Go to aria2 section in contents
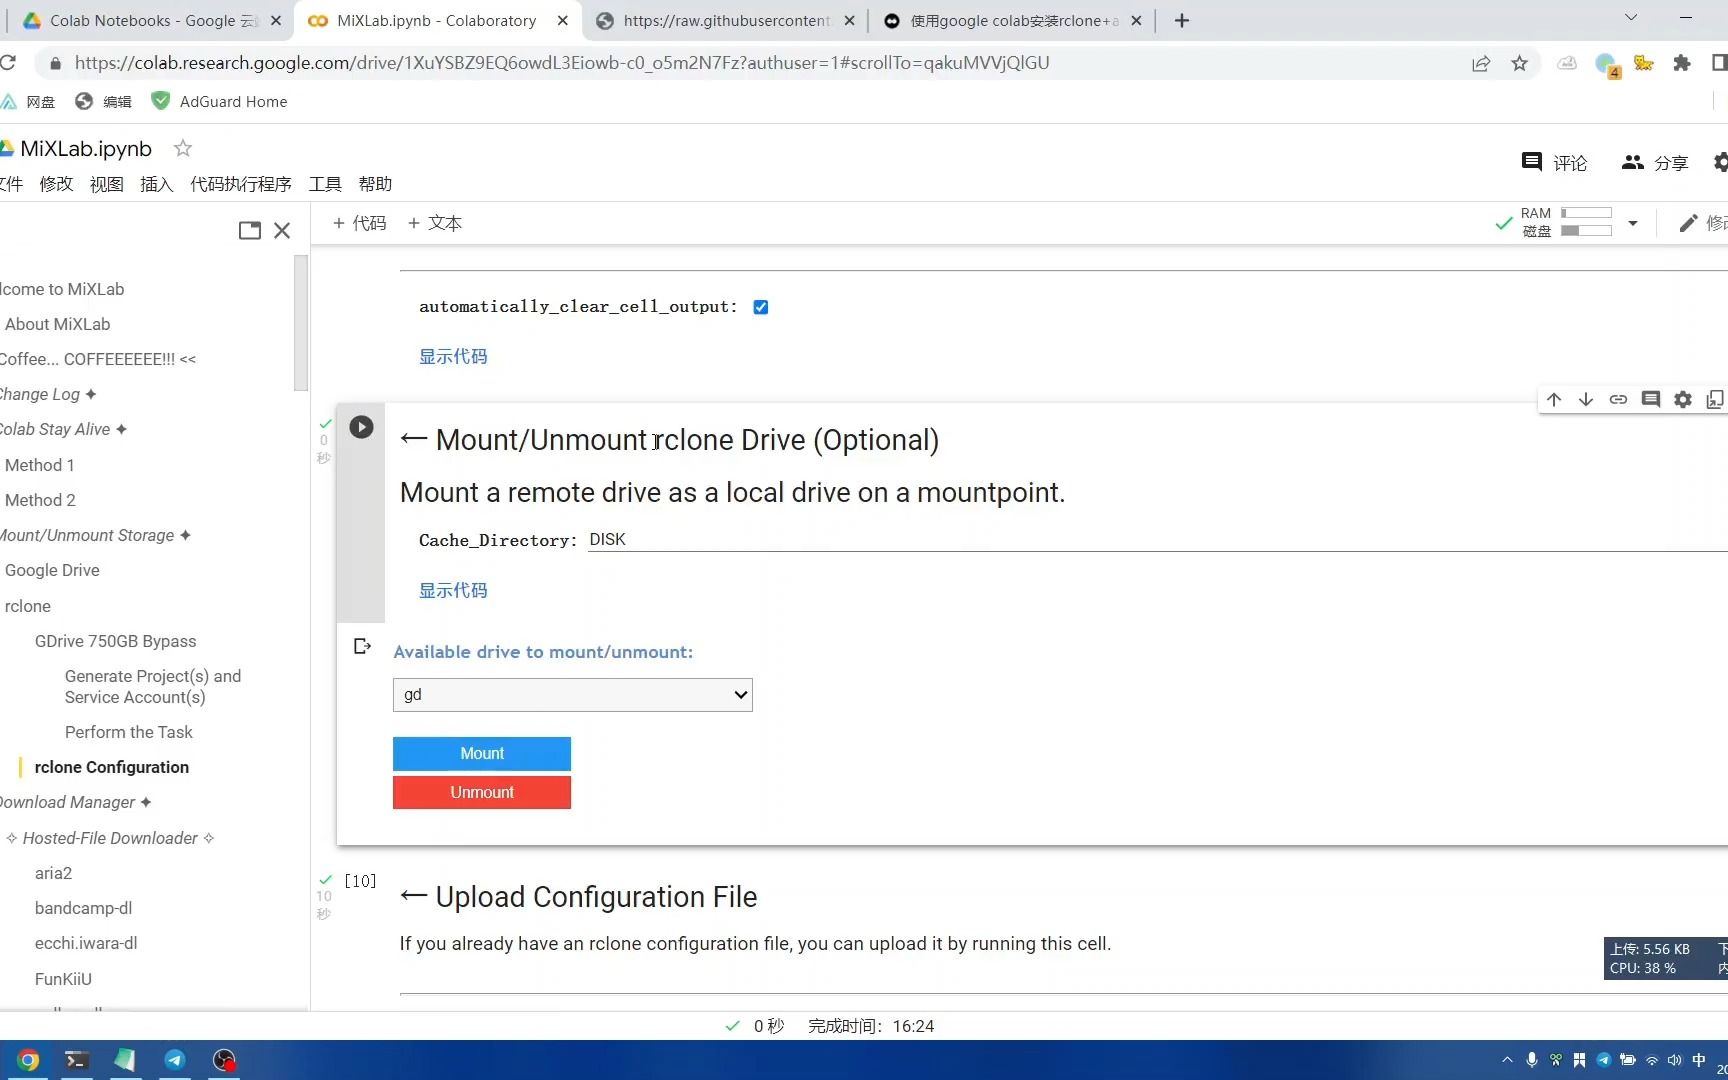Image resolution: width=1728 pixels, height=1080 pixels. point(53,873)
